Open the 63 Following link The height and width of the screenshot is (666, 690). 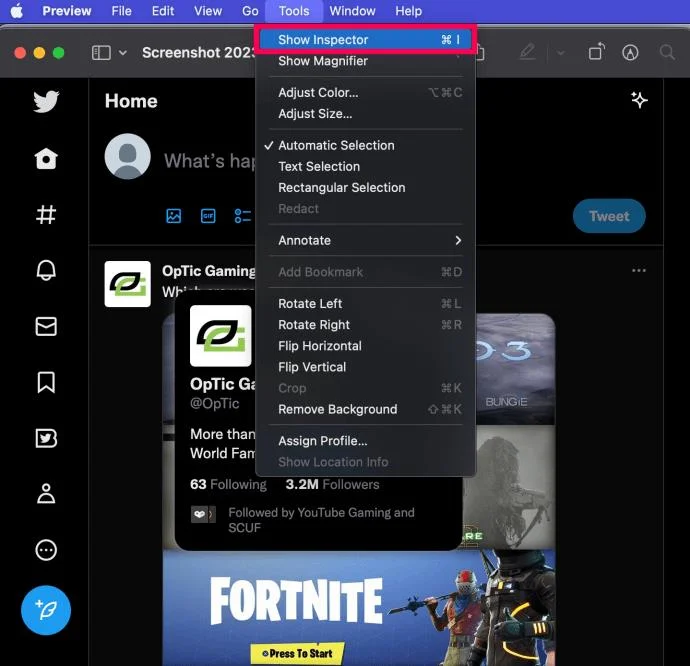(x=228, y=484)
